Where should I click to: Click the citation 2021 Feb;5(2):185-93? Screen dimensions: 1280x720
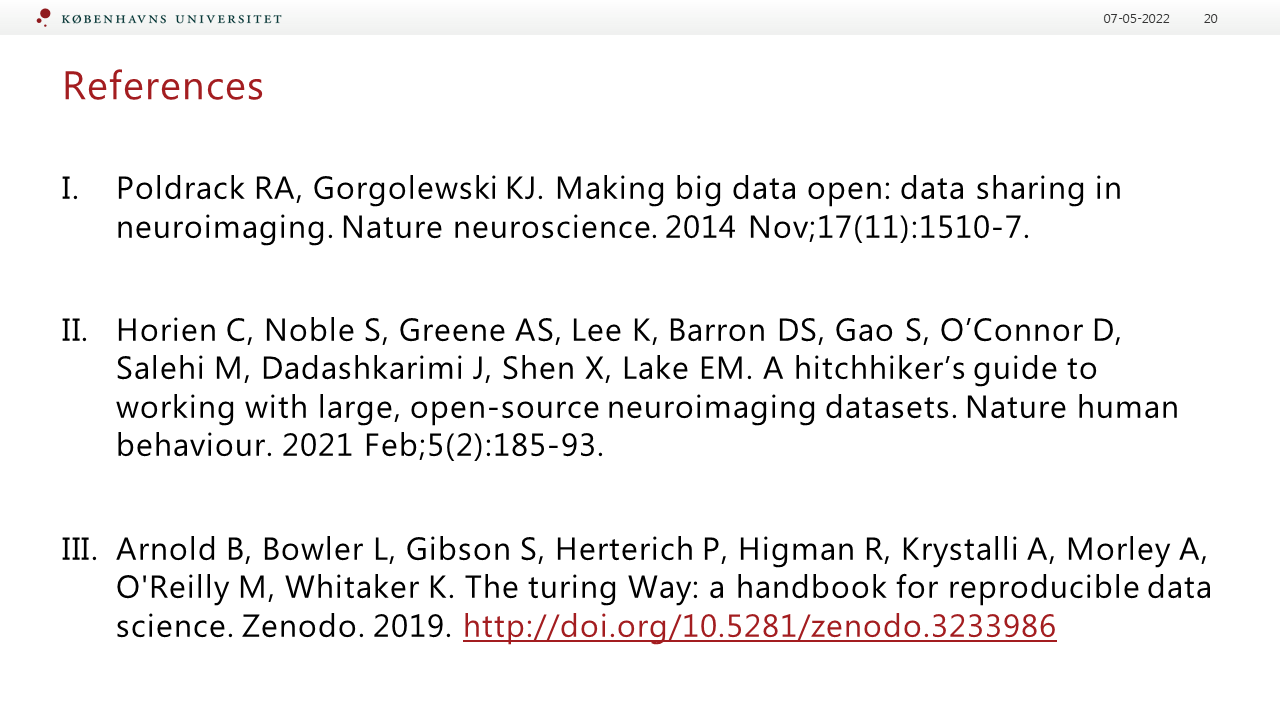click(x=443, y=446)
